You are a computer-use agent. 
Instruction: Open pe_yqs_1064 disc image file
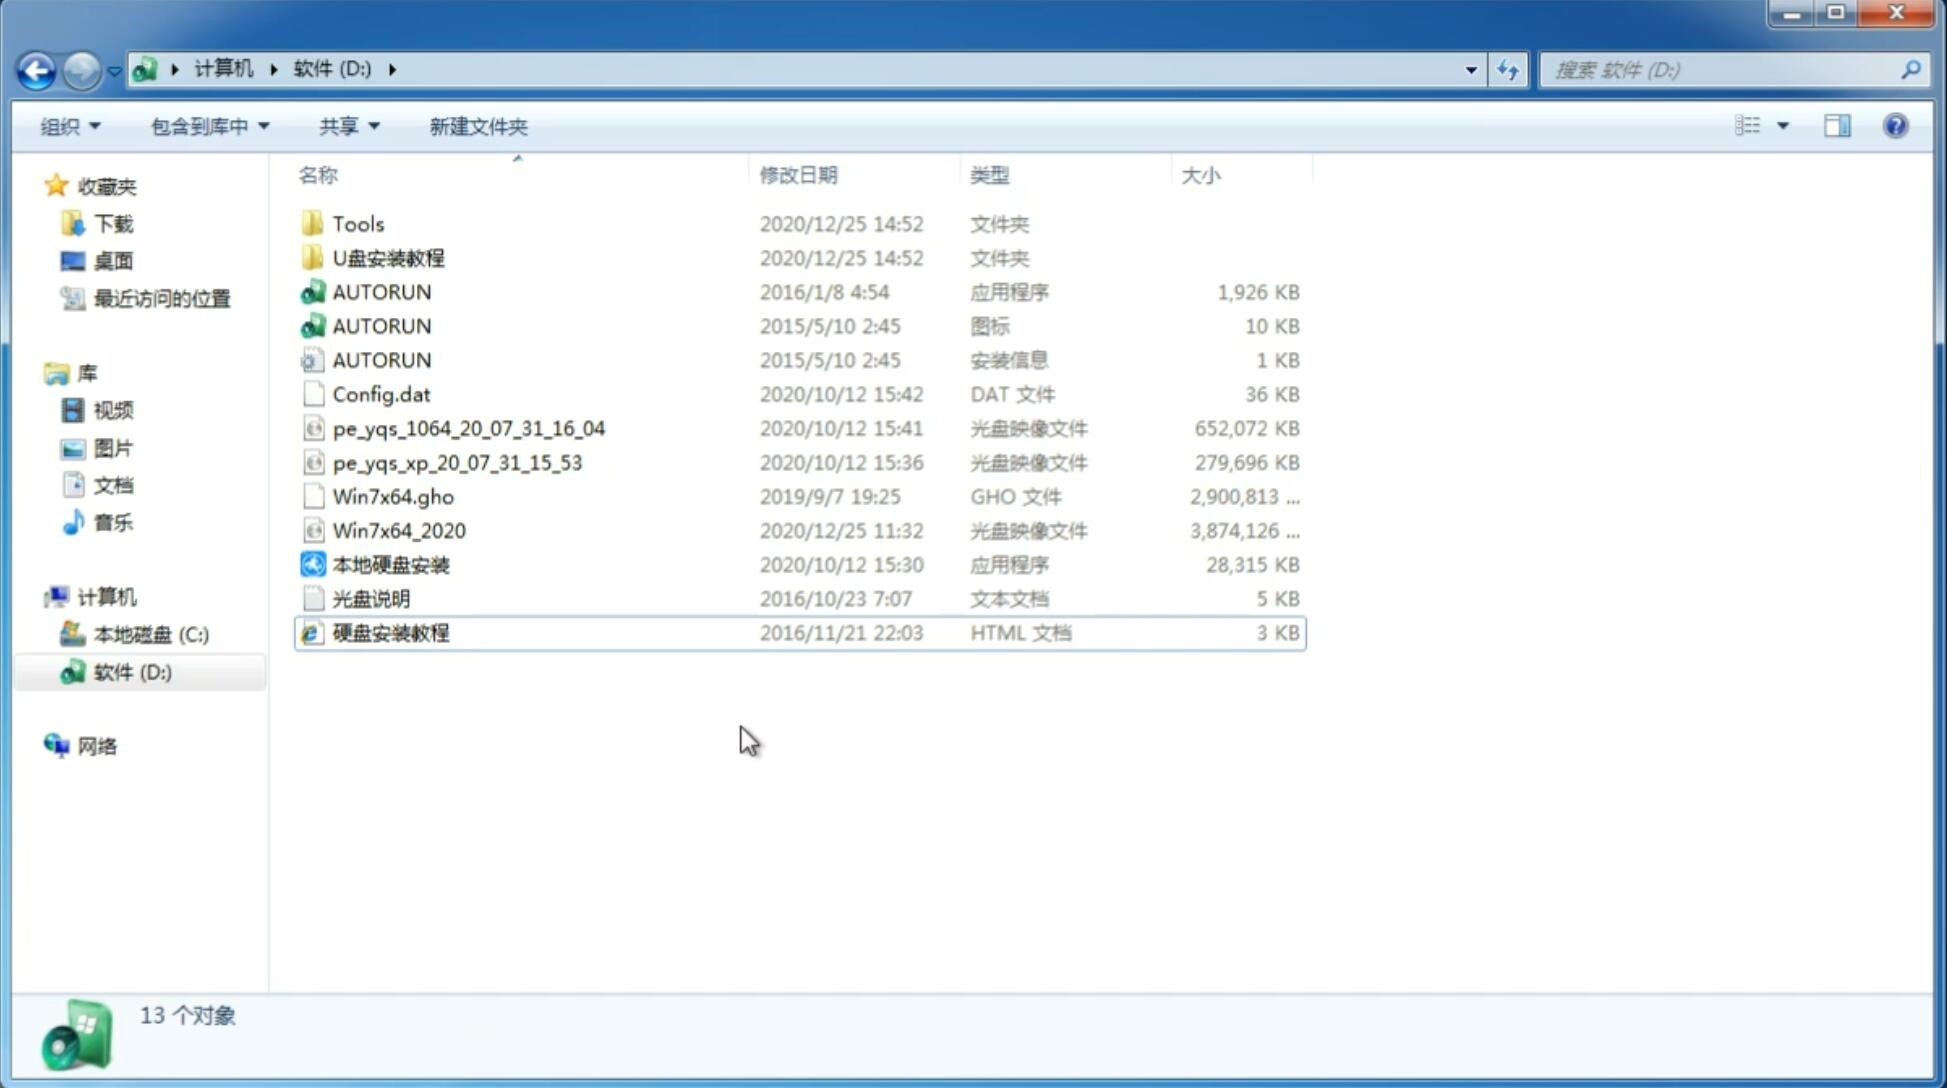[468, 428]
